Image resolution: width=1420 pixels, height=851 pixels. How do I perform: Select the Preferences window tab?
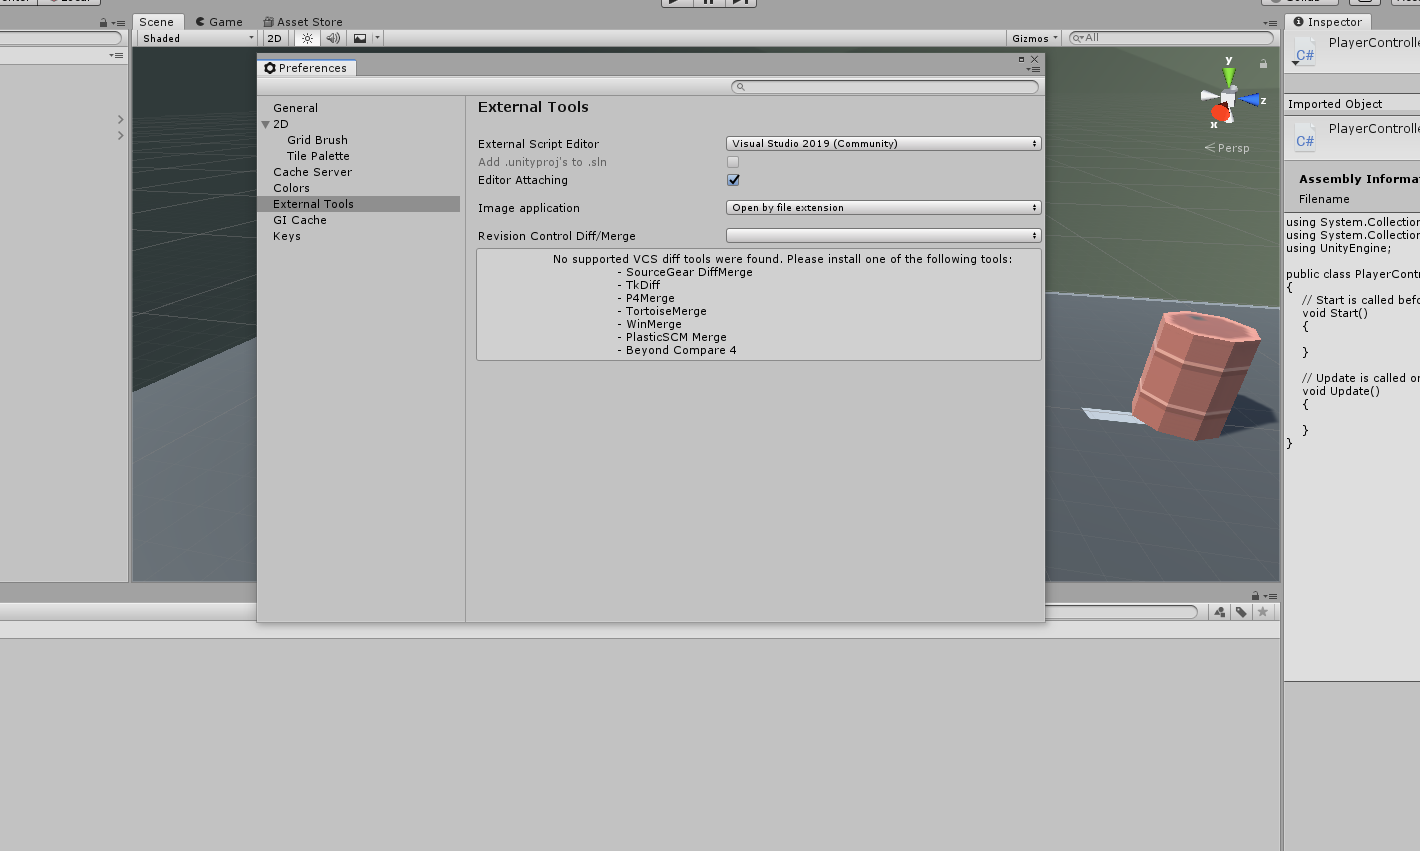pyautogui.click(x=306, y=68)
